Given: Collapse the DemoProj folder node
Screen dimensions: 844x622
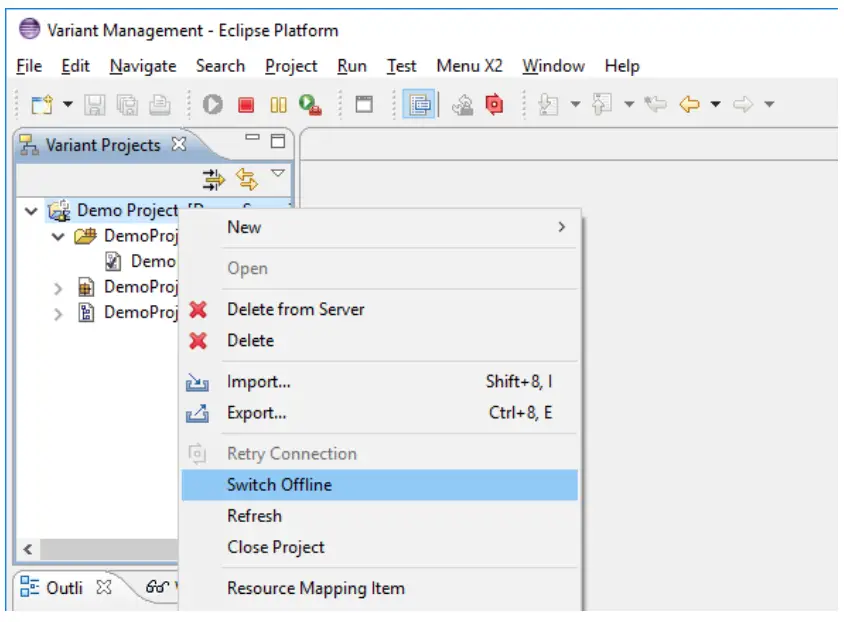Looking at the screenshot, I should pos(58,237).
